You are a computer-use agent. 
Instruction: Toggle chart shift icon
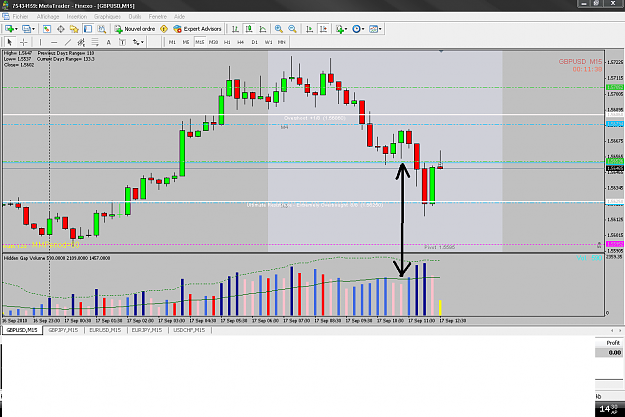click(x=323, y=29)
